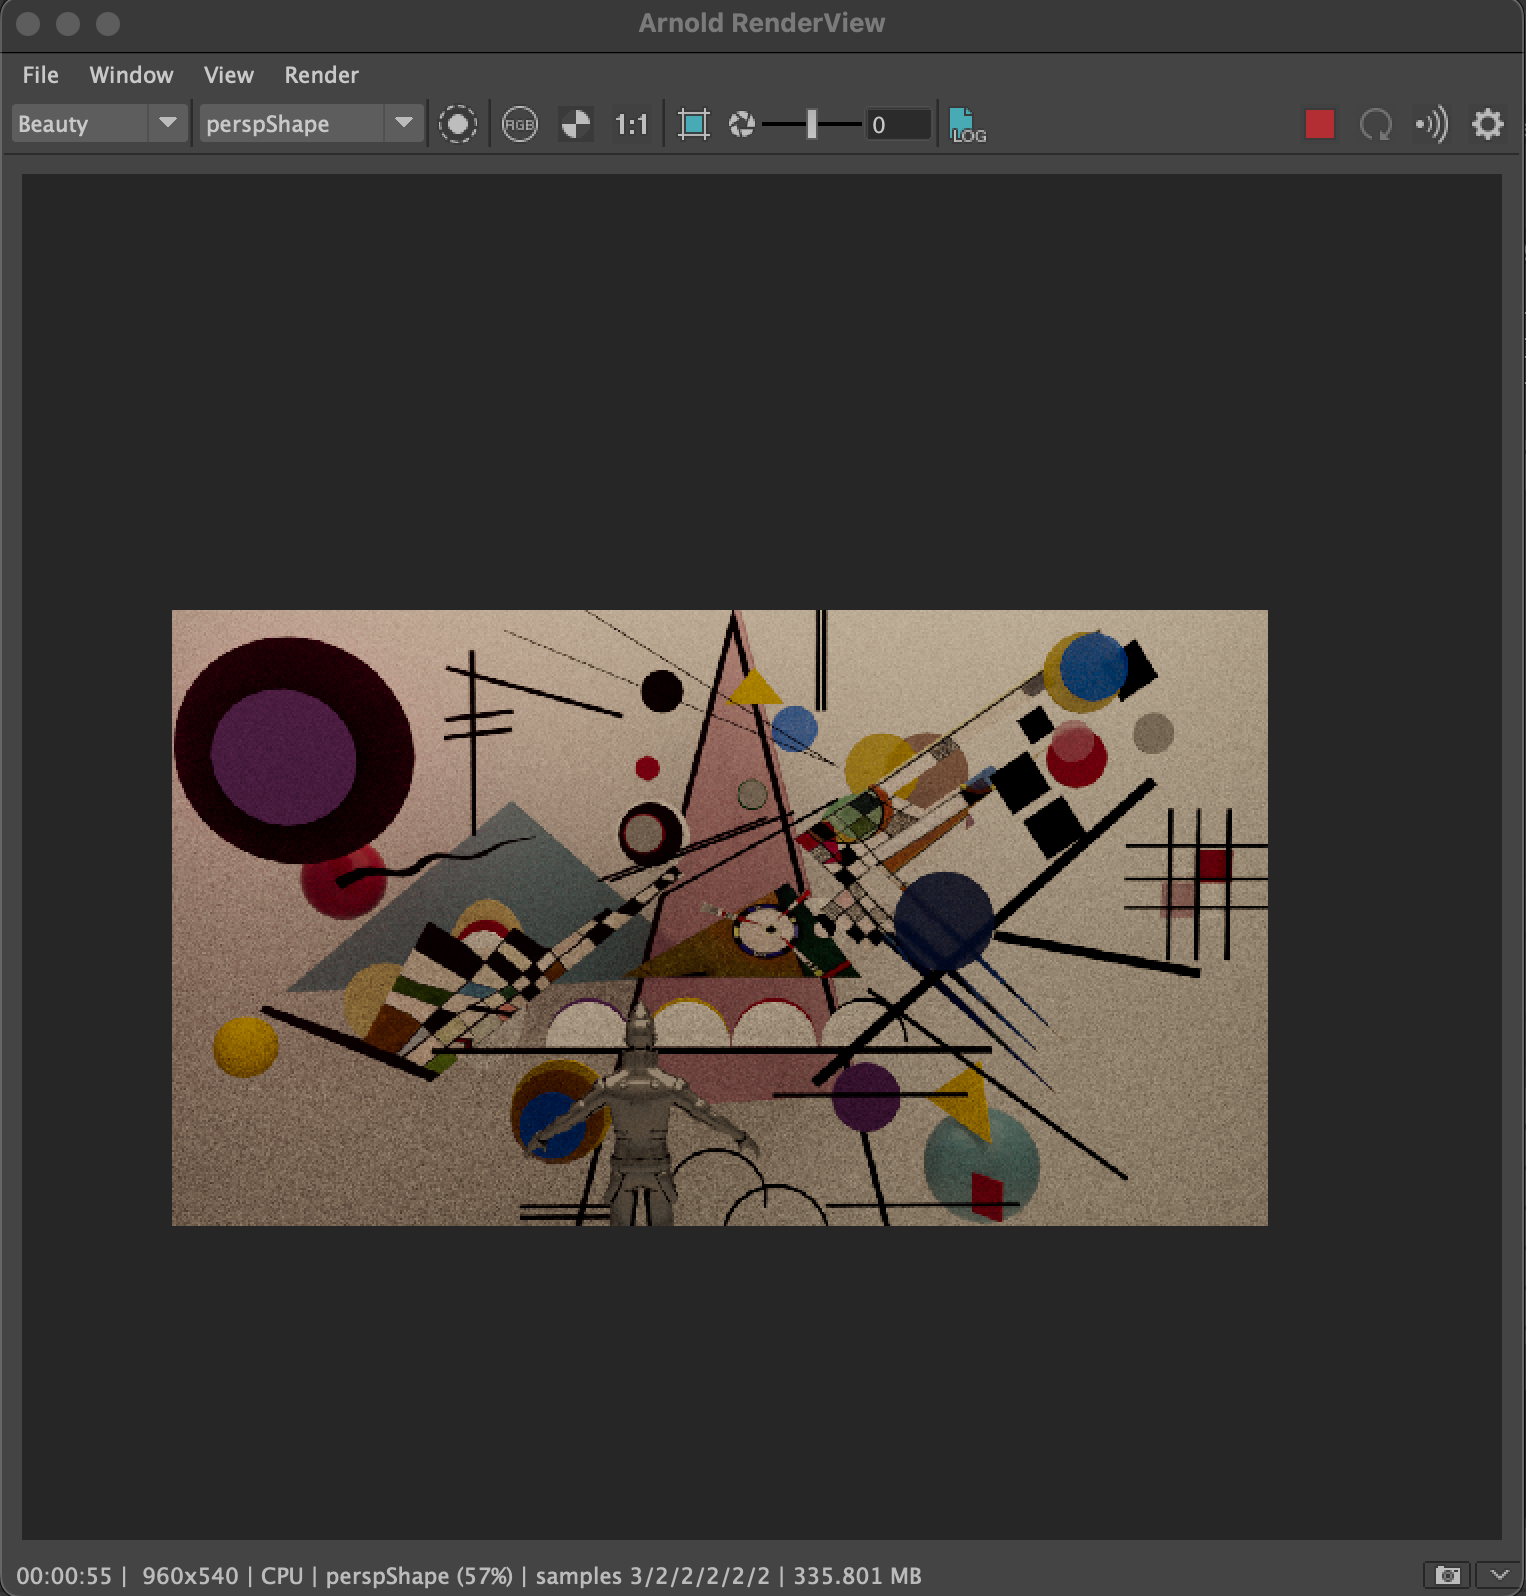Enable the crop region tool
The image size is (1526, 1596).
(693, 124)
